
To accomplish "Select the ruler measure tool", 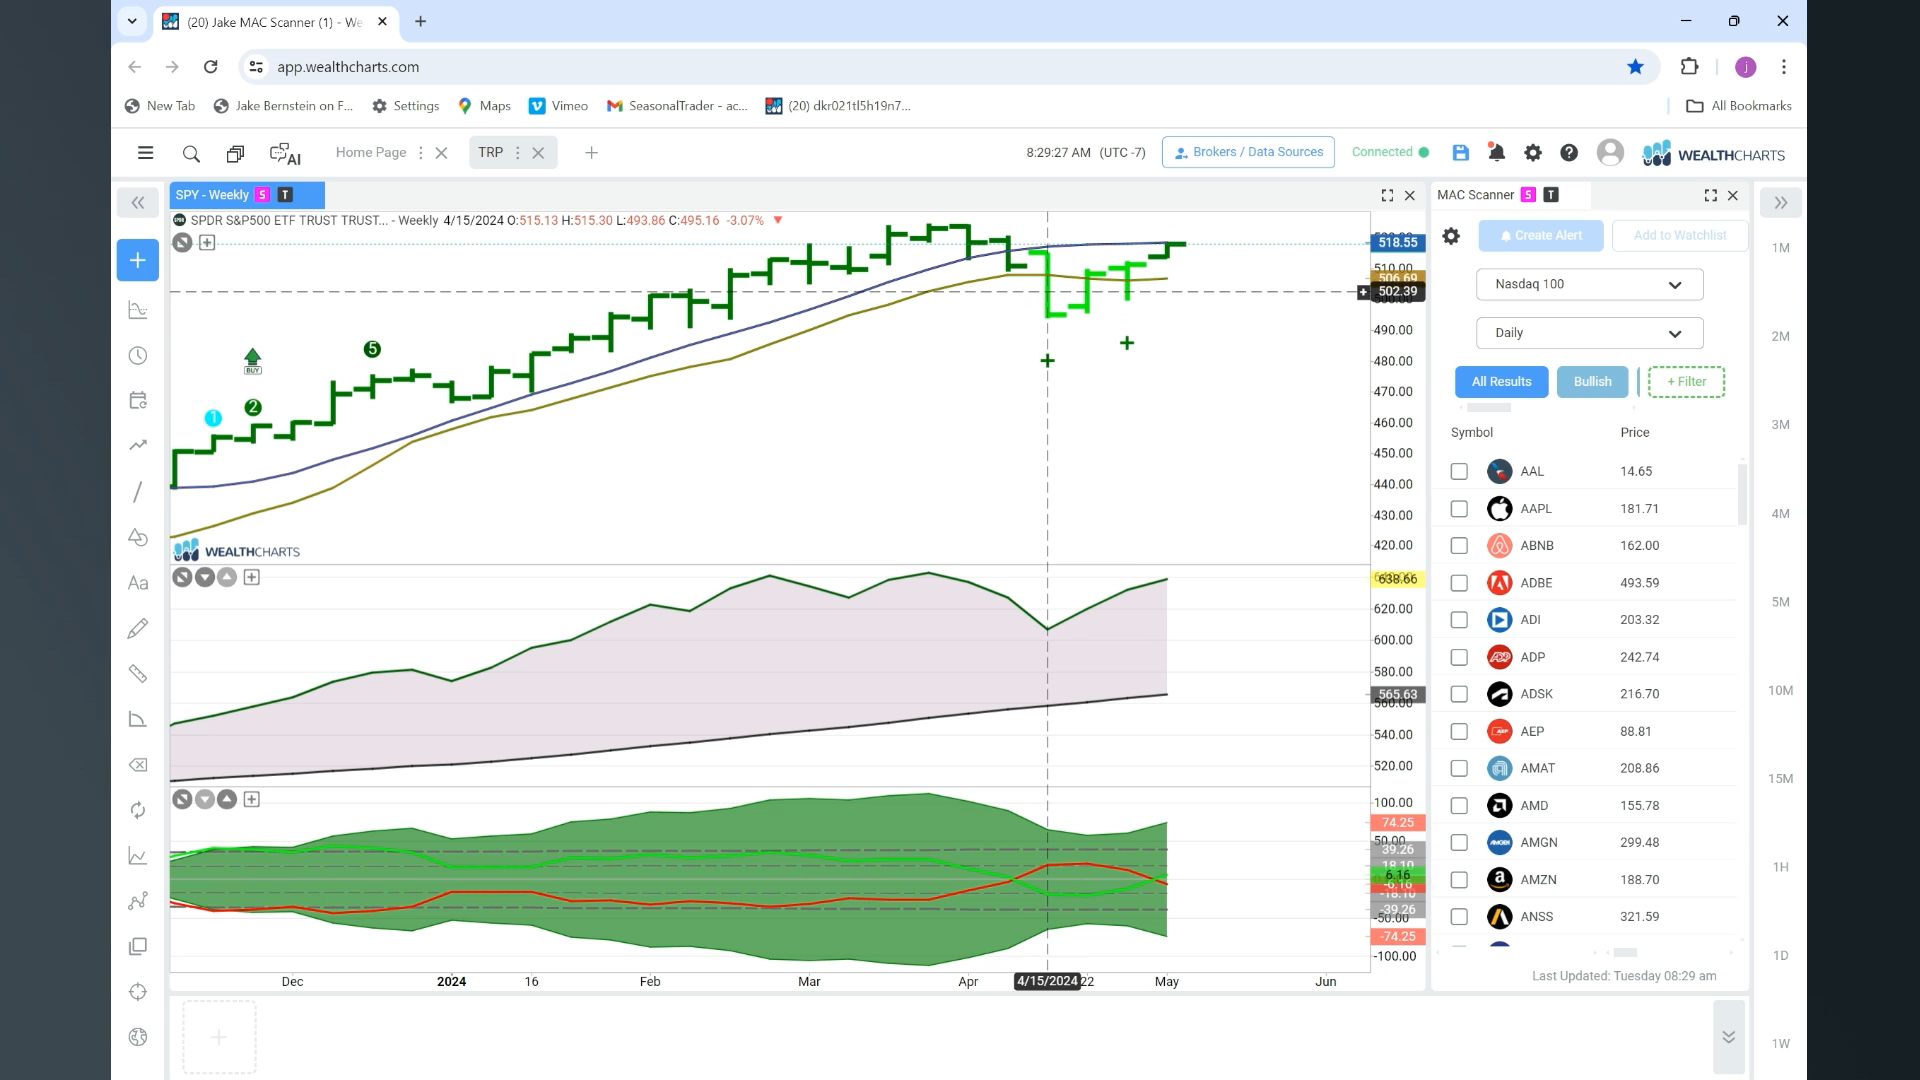I will point(138,674).
